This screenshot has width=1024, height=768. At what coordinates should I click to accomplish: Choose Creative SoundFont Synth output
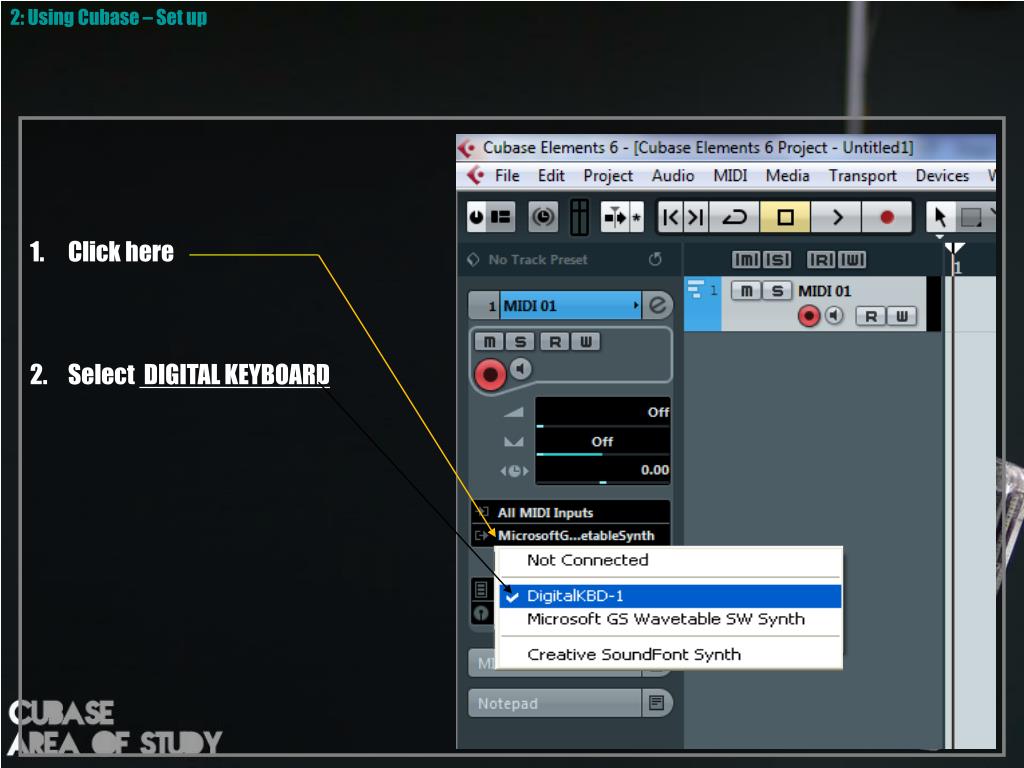(669, 654)
